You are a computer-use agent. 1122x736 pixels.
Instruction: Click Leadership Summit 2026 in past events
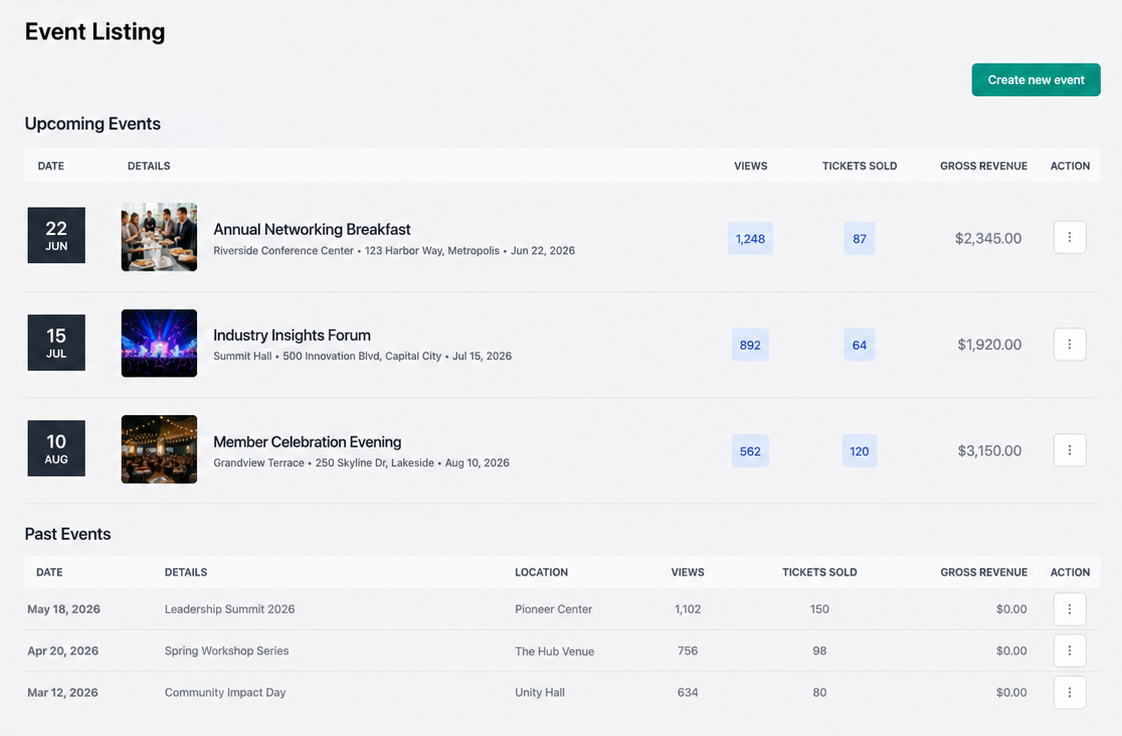[x=230, y=609]
